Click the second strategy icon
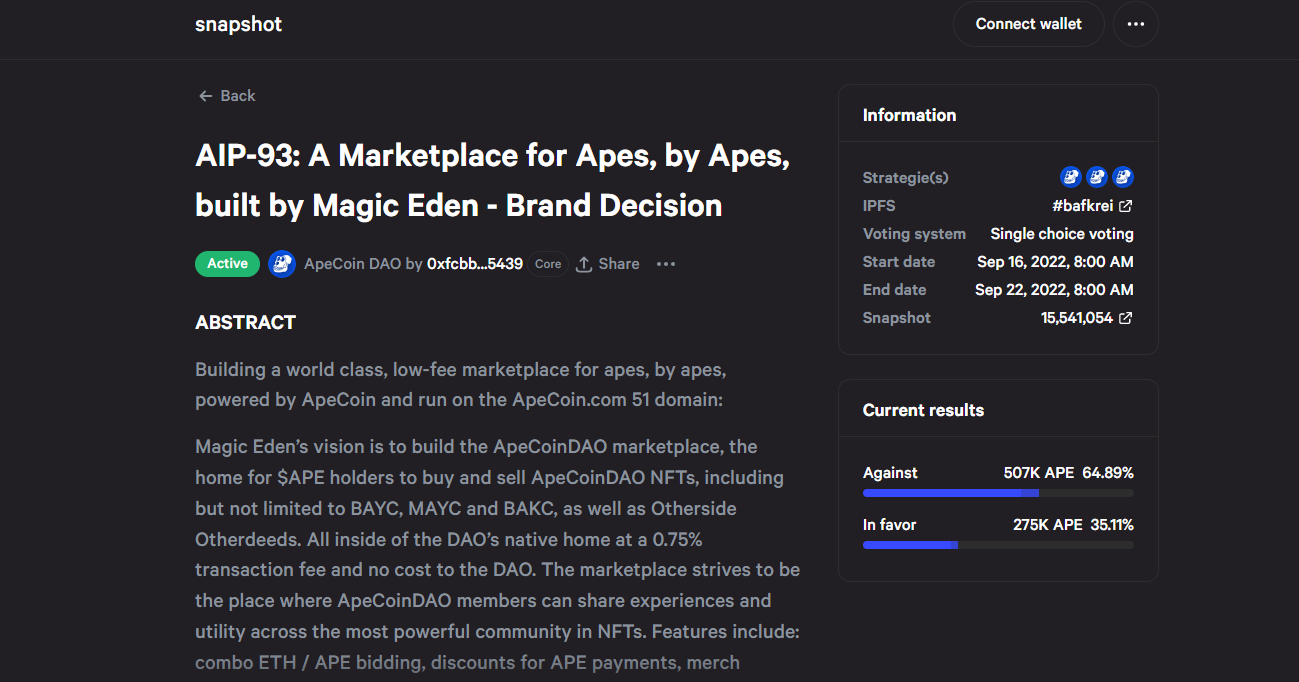Viewport: 1299px width, 682px height. point(1097,177)
